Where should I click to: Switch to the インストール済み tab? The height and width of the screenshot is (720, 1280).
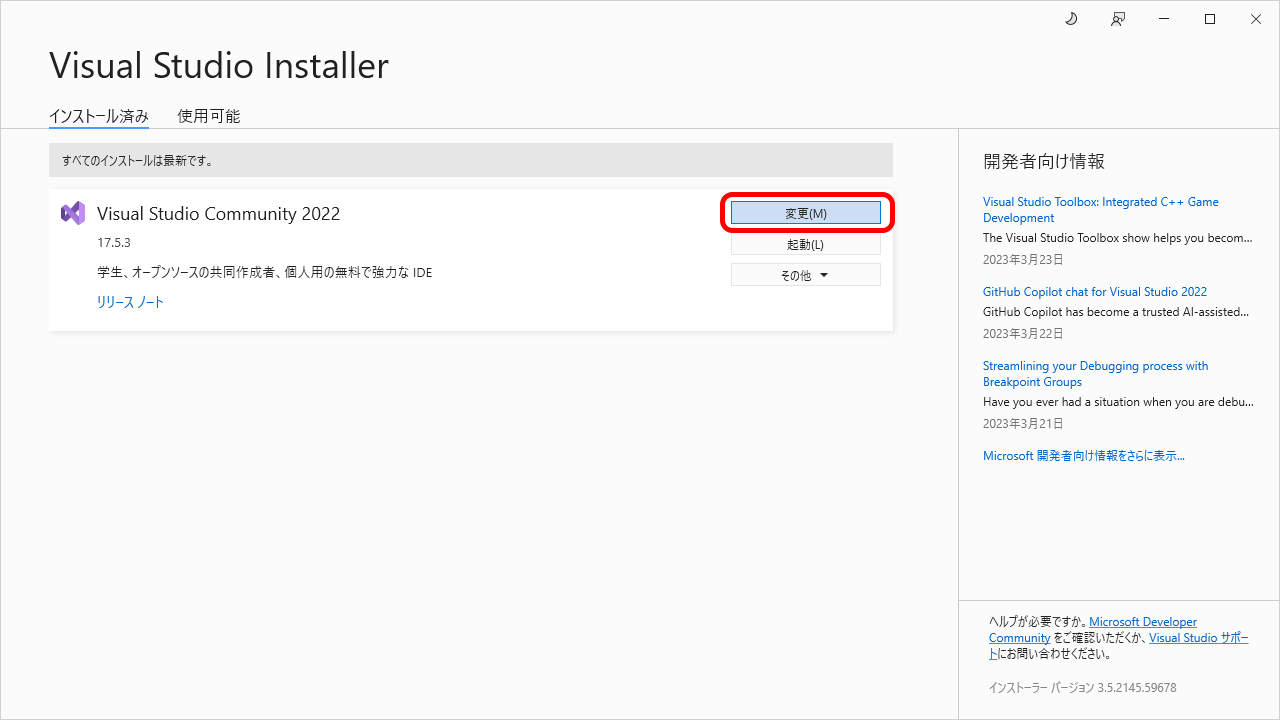click(x=99, y=116)
